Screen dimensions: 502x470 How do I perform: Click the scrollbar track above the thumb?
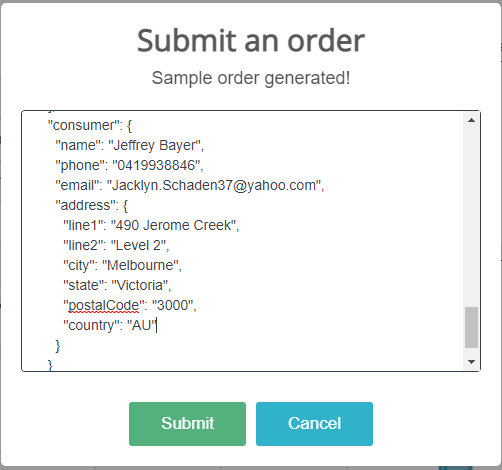coord(471,217)
